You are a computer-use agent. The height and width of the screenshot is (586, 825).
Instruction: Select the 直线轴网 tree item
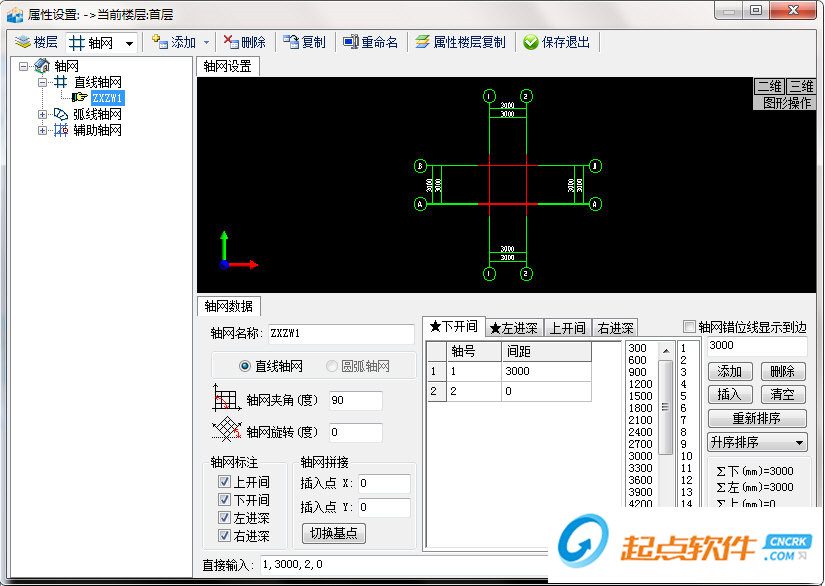tap(97, 82)
